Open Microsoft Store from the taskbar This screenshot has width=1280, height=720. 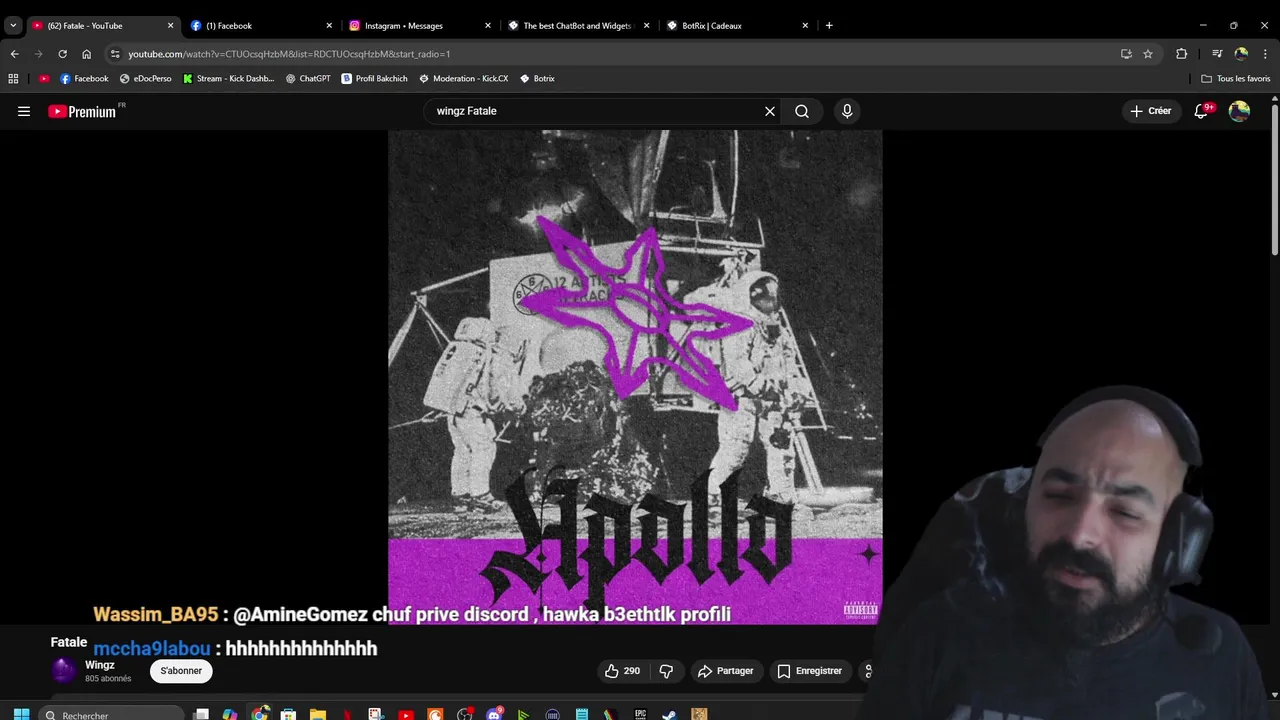click(x=288, y=715)
